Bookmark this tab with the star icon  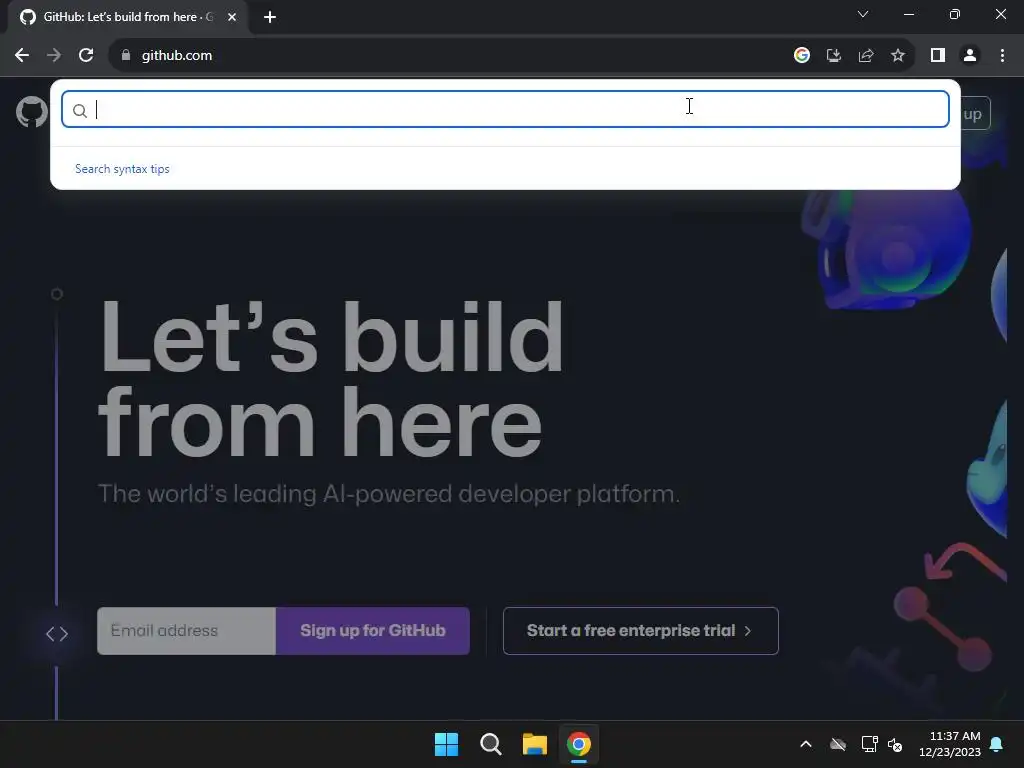(898, 56)
